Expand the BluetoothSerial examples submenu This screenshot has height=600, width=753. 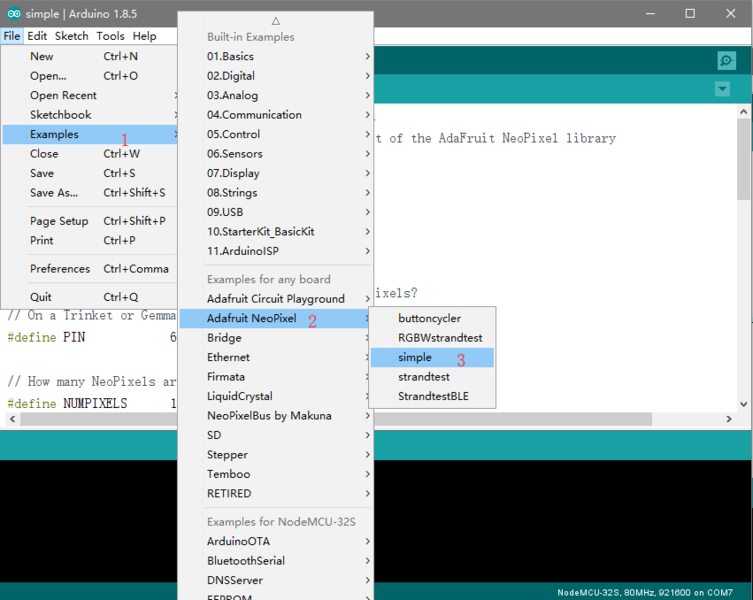[246, 561]
